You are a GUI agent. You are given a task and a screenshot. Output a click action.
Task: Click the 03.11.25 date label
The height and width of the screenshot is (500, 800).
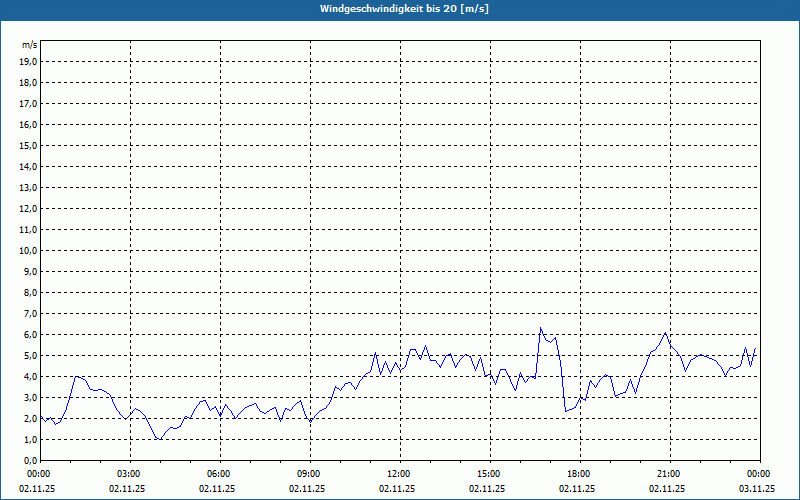click(x=757, y=489)
